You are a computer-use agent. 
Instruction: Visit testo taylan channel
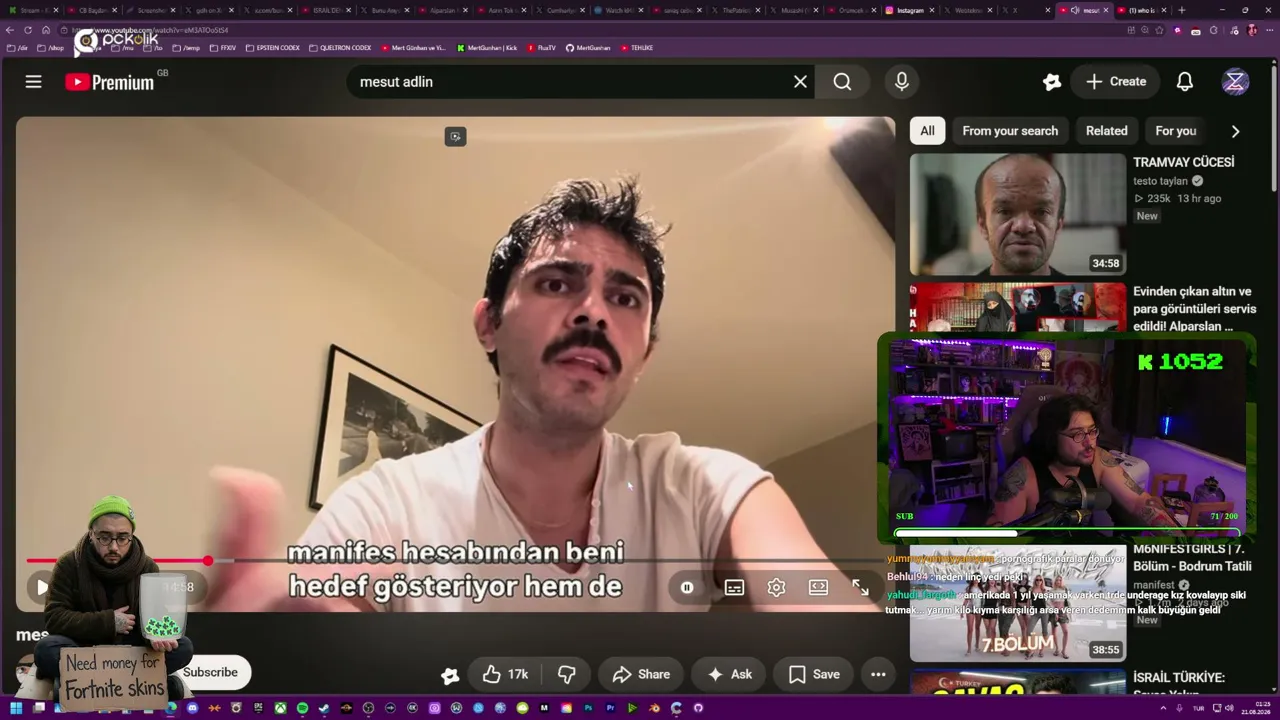pyautogui.click(x=1161, y=181)
